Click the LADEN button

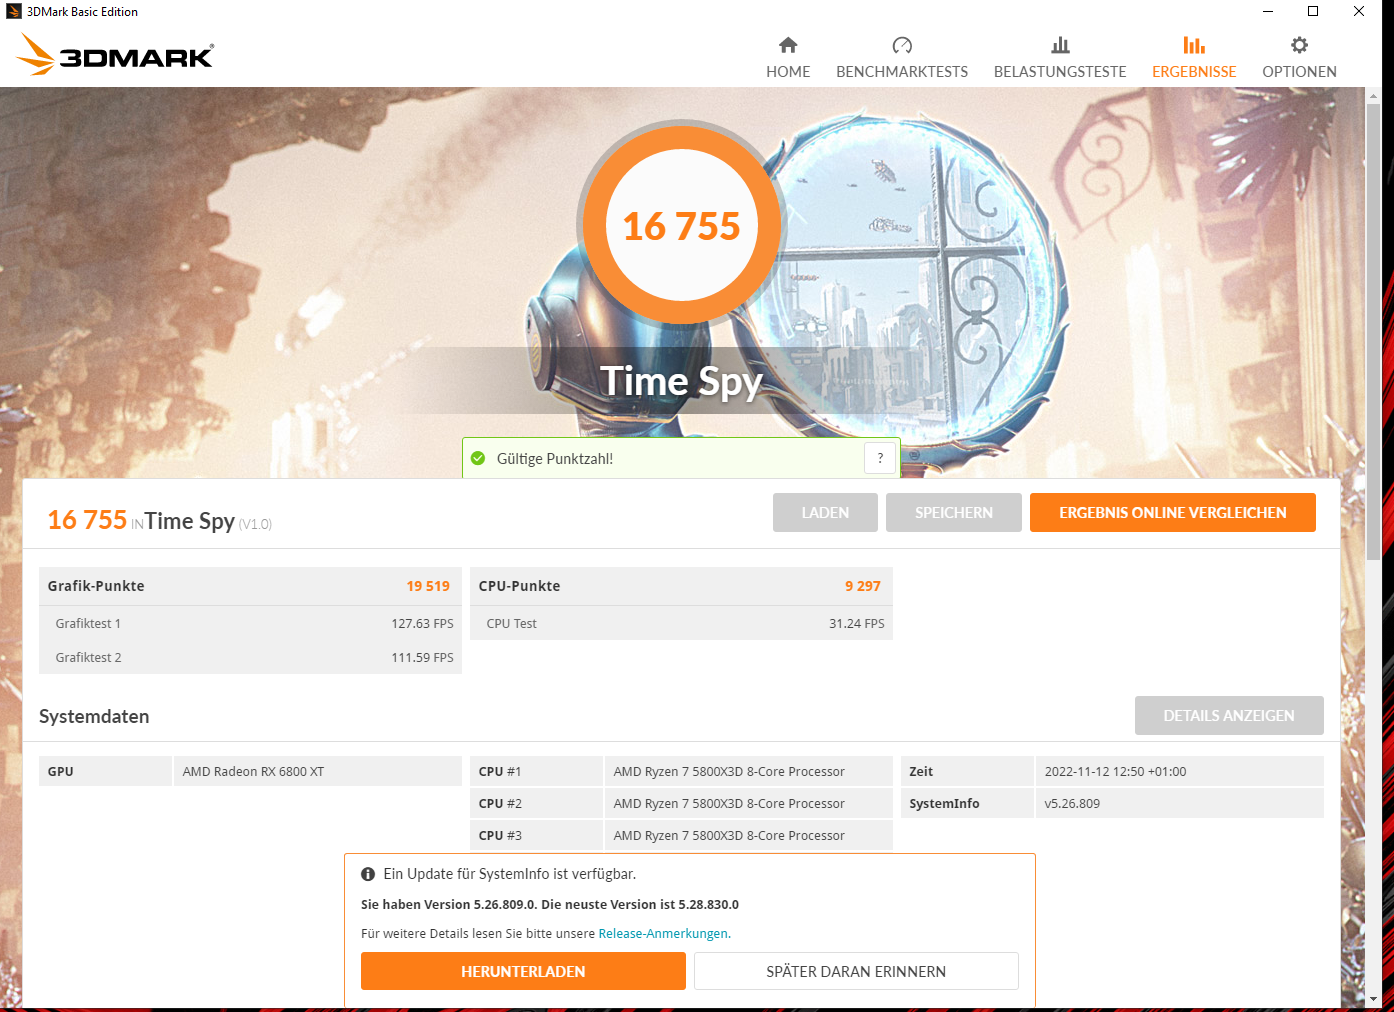click(825, 512)
